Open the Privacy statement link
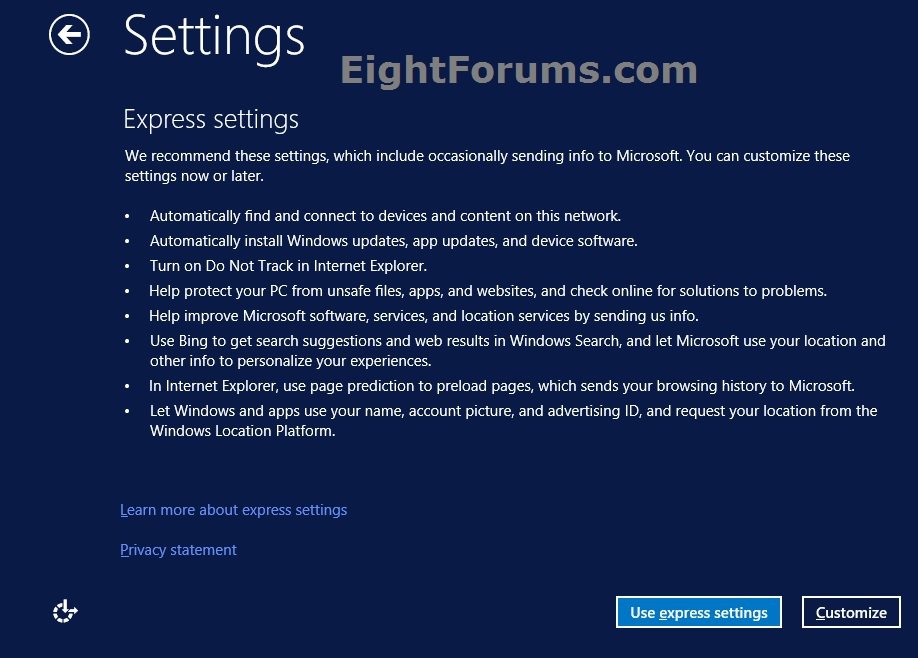Viewport: 918px width, 658px height. (x=178, y=550)
